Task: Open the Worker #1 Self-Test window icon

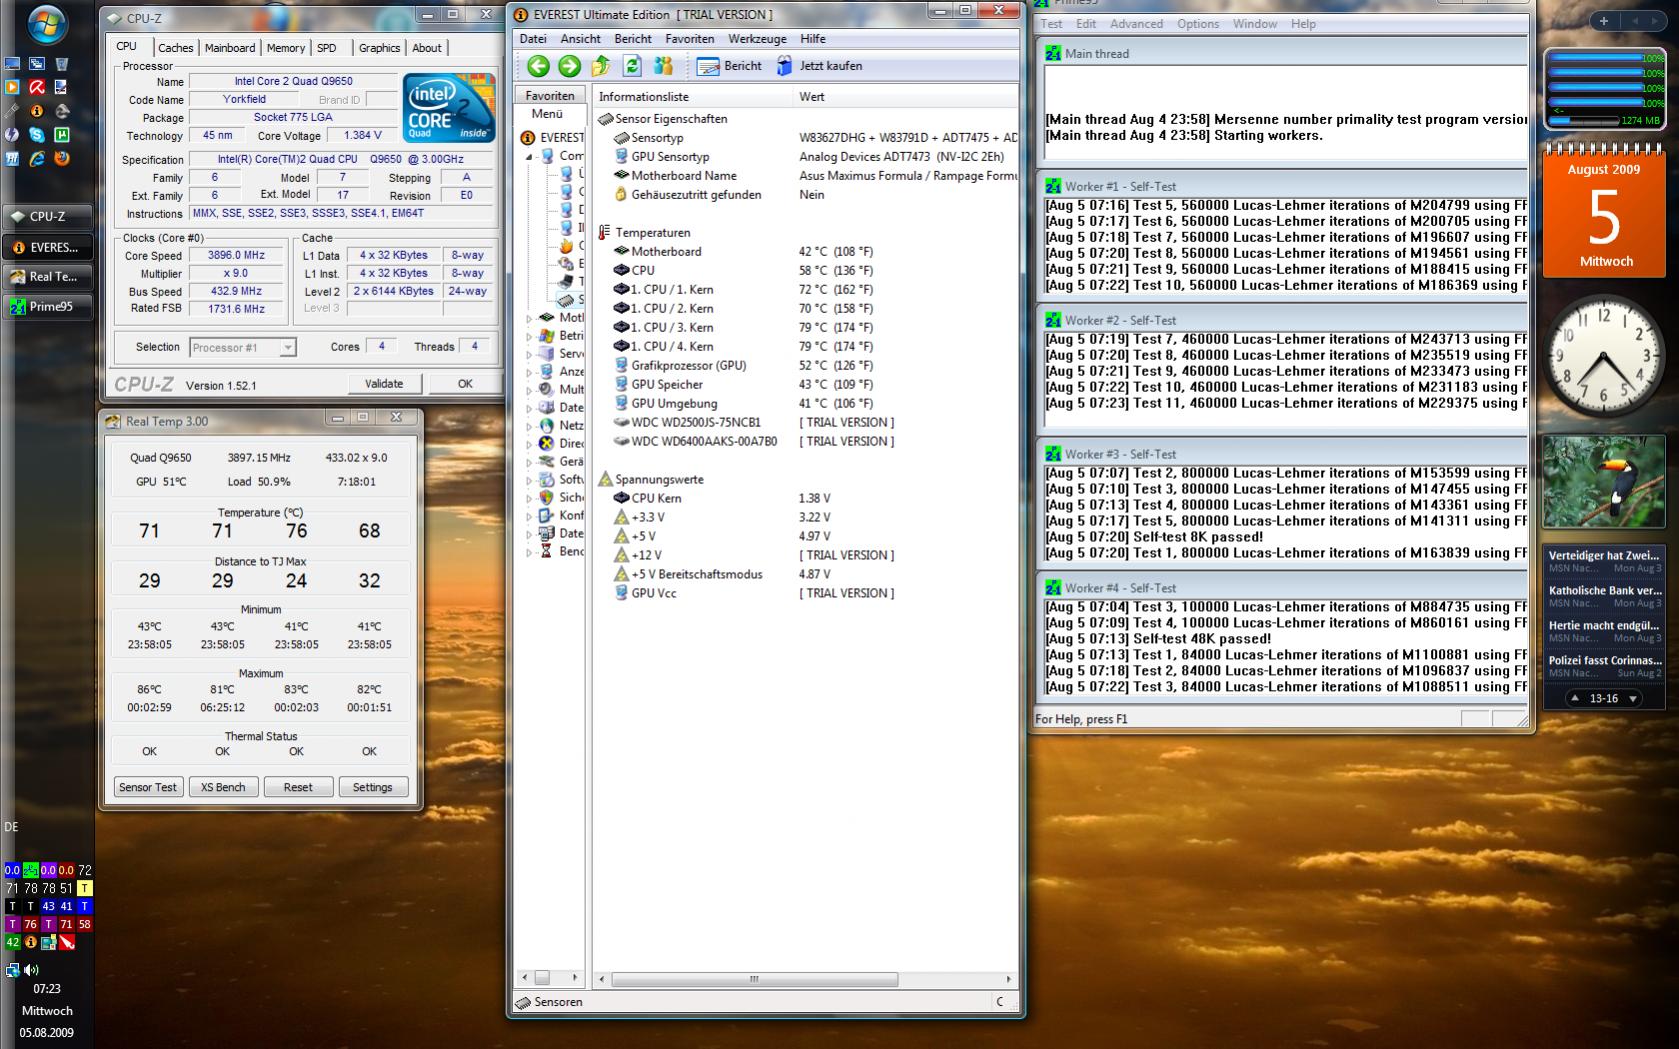Action: tap(1053, 186)
